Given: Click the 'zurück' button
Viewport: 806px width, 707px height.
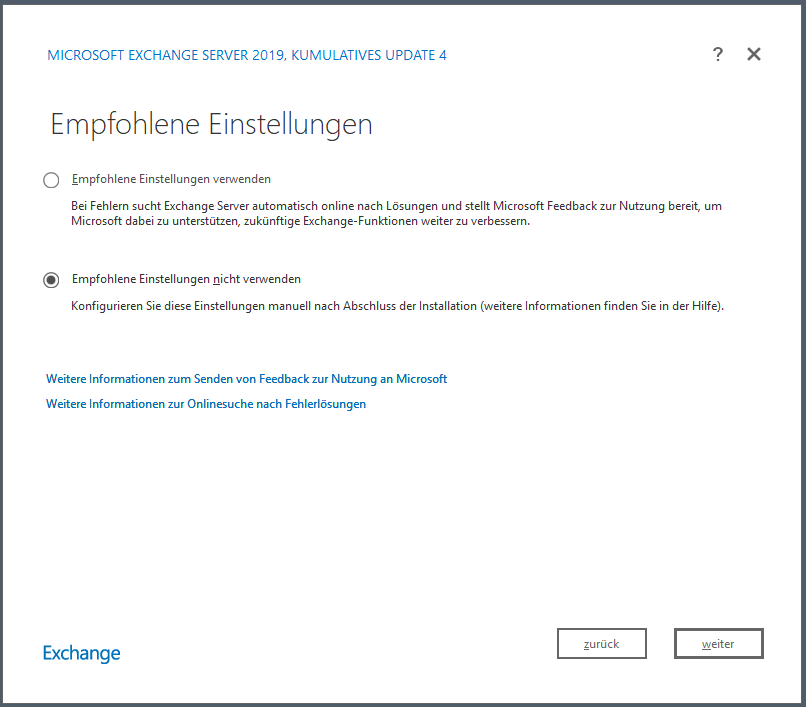Looking at the screenshot, I should [601, 643].
